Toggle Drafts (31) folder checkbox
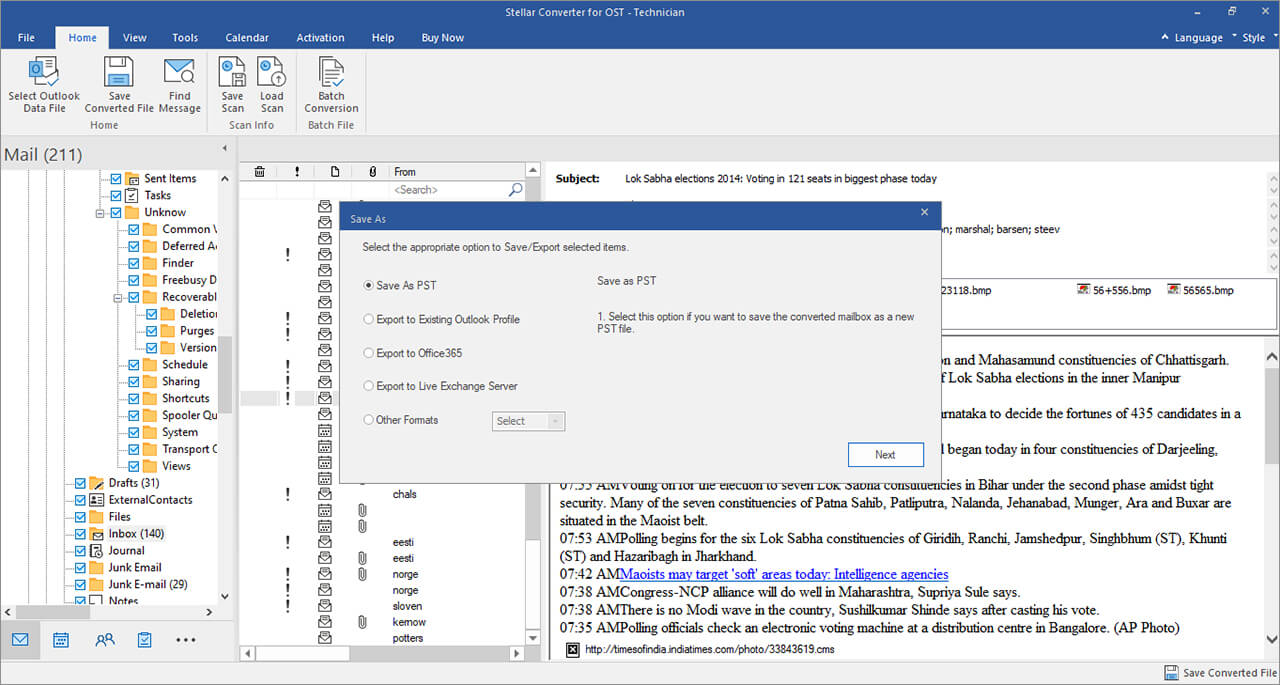The height and width of the screenshot is (685, 1280). [80, 483]
